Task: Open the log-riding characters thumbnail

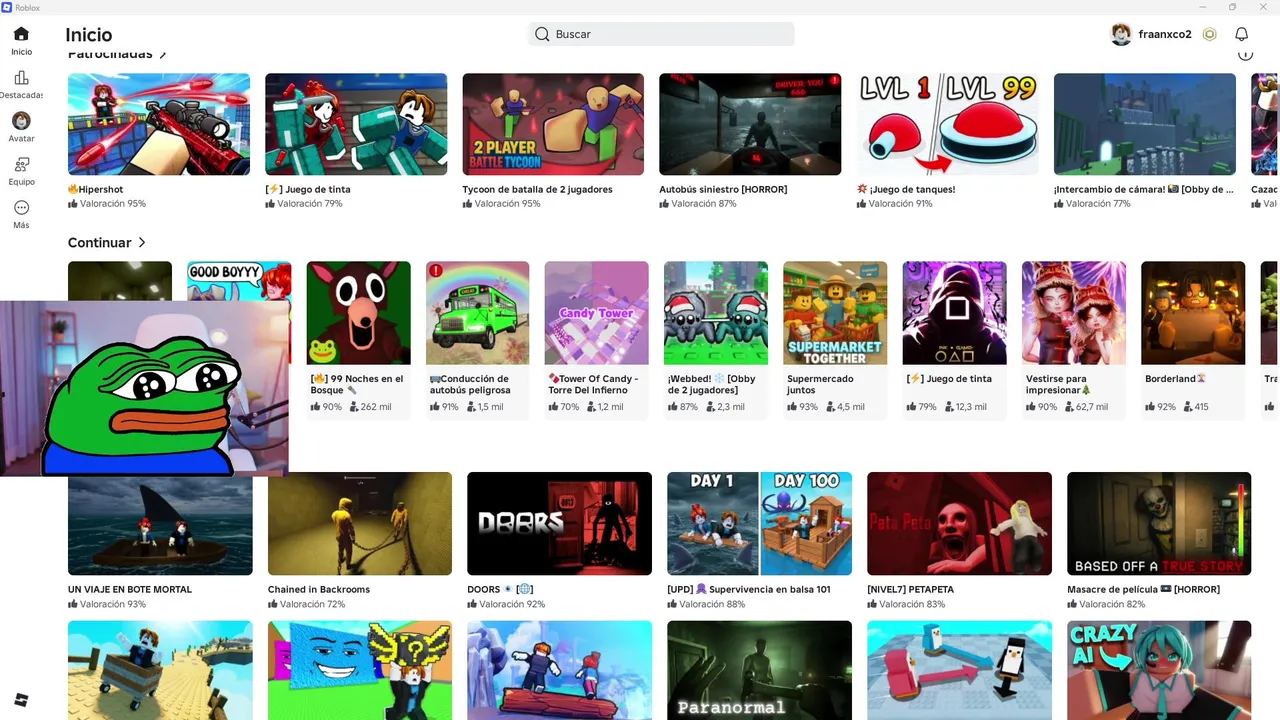Action: point(560,670)
